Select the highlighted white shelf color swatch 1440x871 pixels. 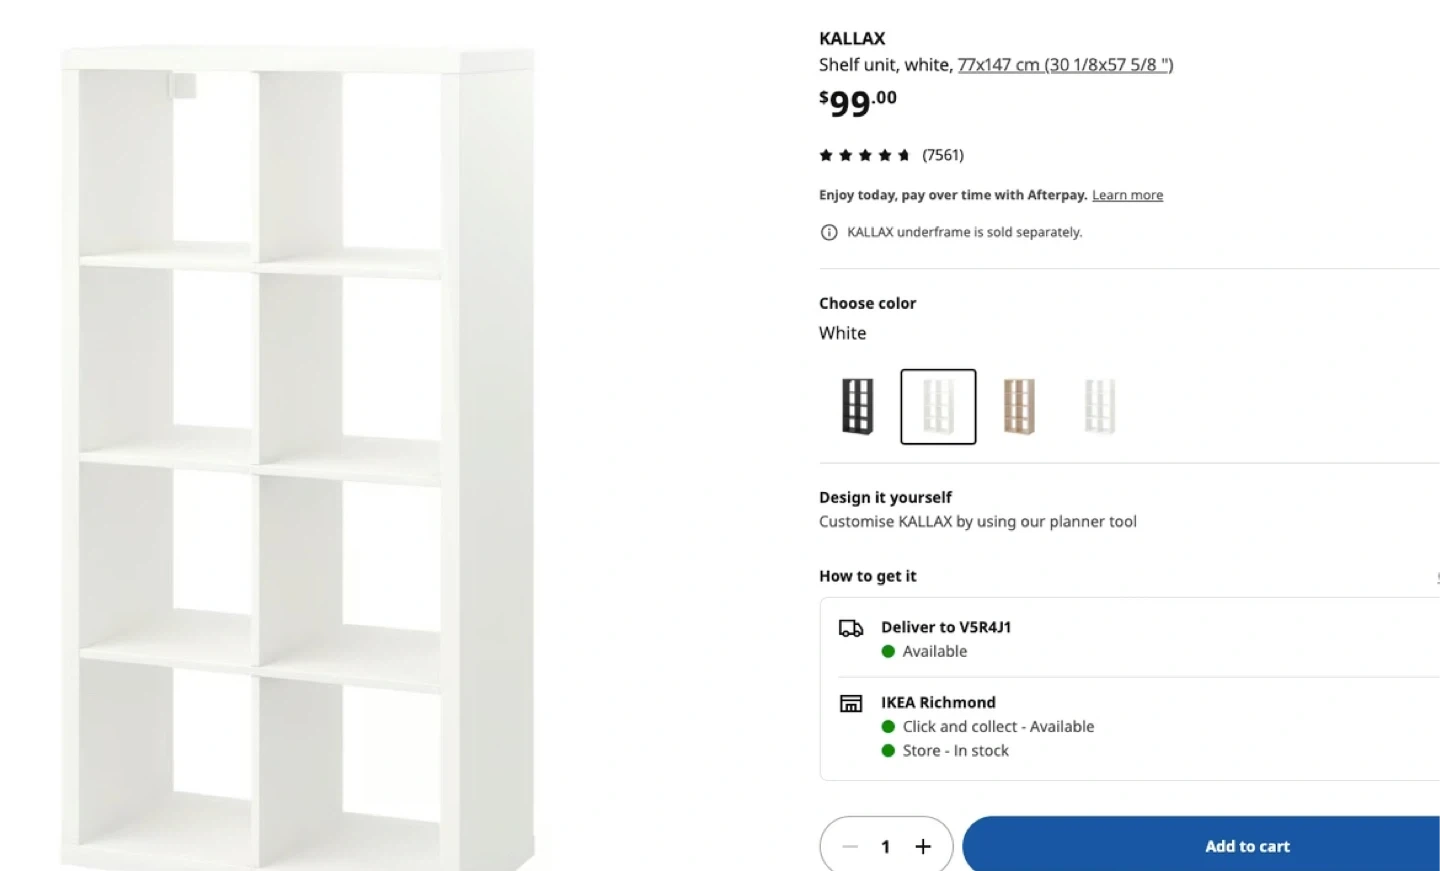point(938,407)
